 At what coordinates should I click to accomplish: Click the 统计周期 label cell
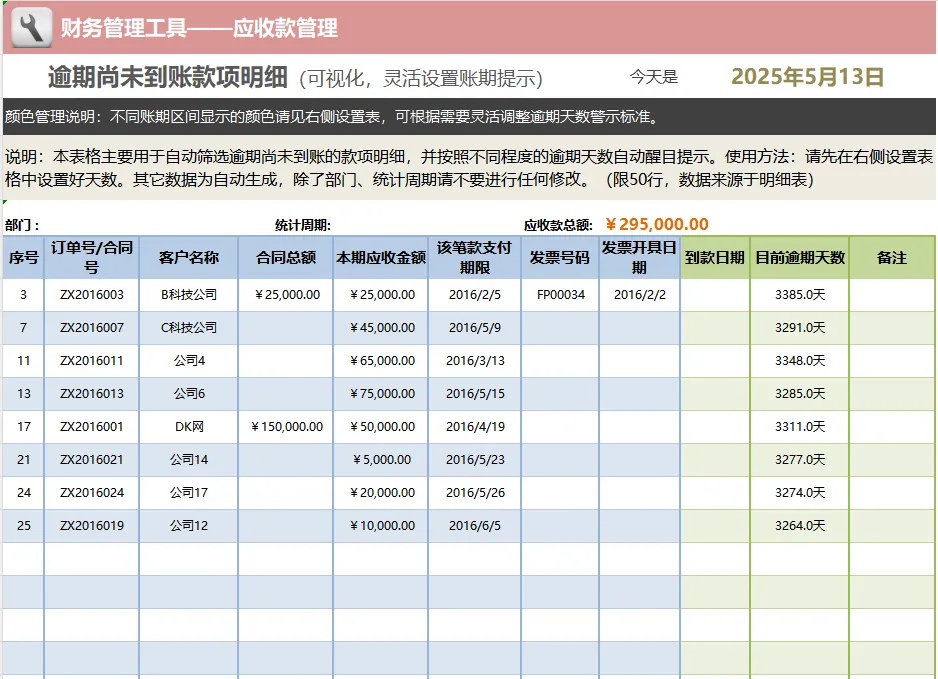[303, 226]
